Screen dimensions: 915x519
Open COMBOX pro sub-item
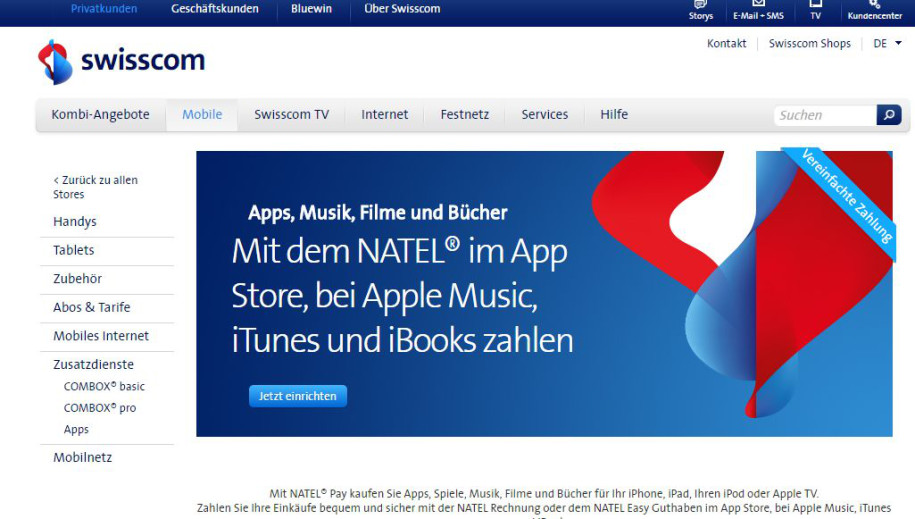point(100,407)
